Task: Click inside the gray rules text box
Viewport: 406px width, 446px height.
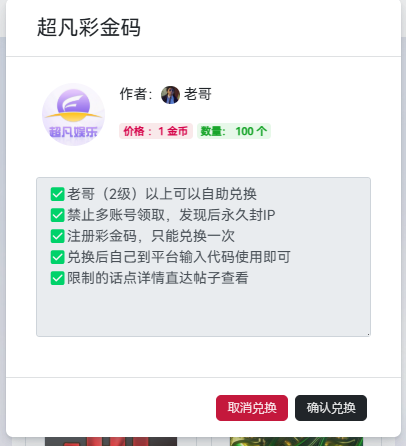Action: coord(203,257)
